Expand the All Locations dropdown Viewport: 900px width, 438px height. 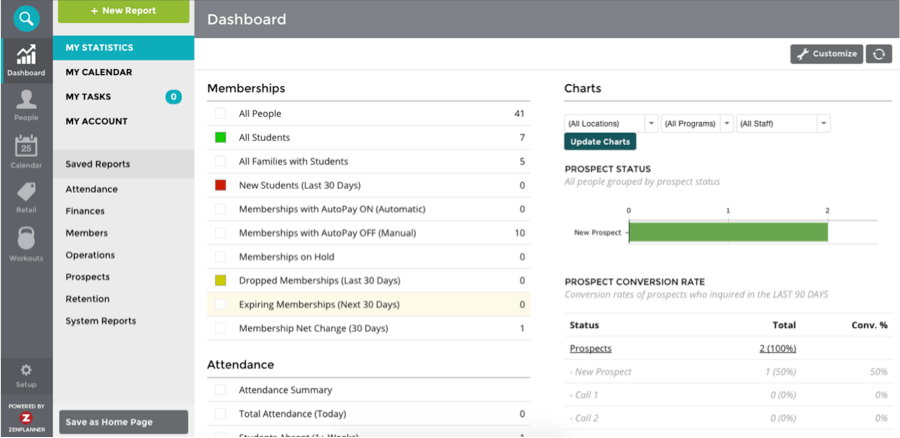(610, 124)
